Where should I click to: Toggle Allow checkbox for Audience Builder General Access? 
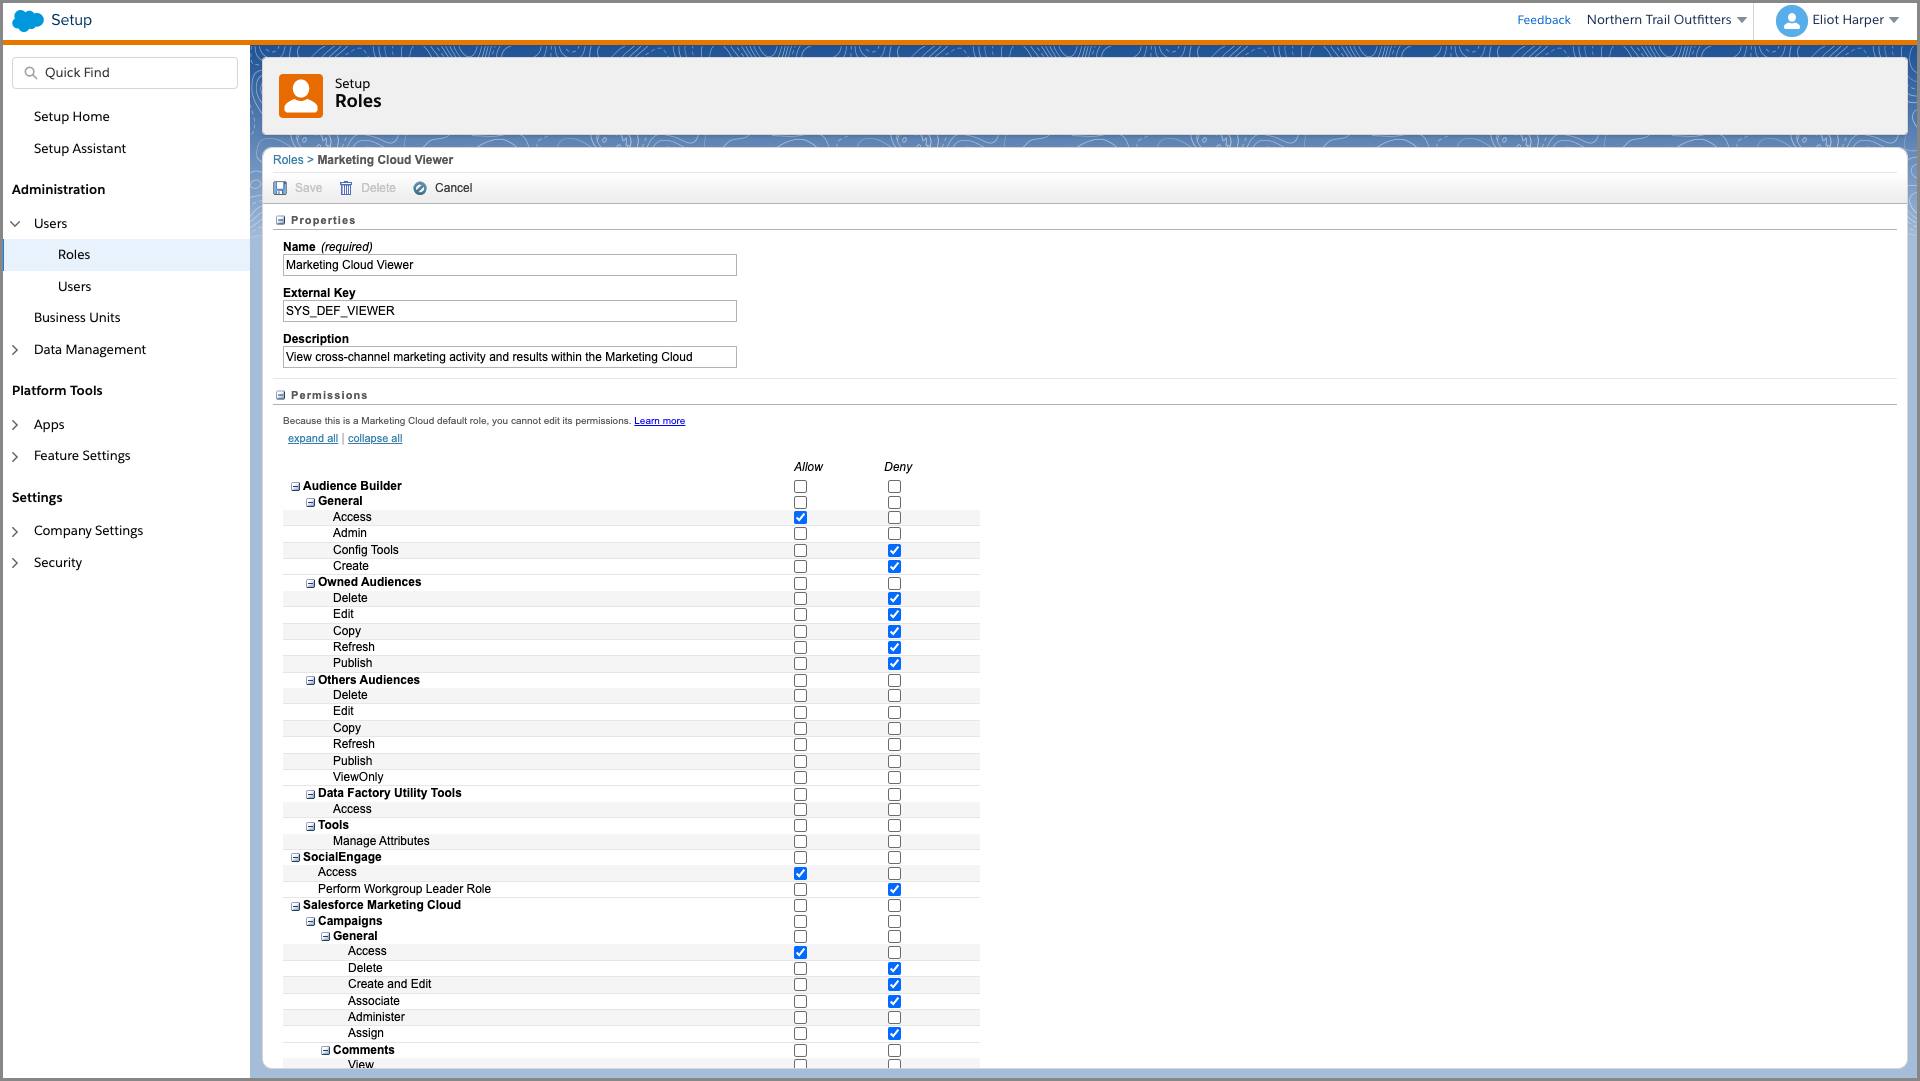tap(800, 518)
